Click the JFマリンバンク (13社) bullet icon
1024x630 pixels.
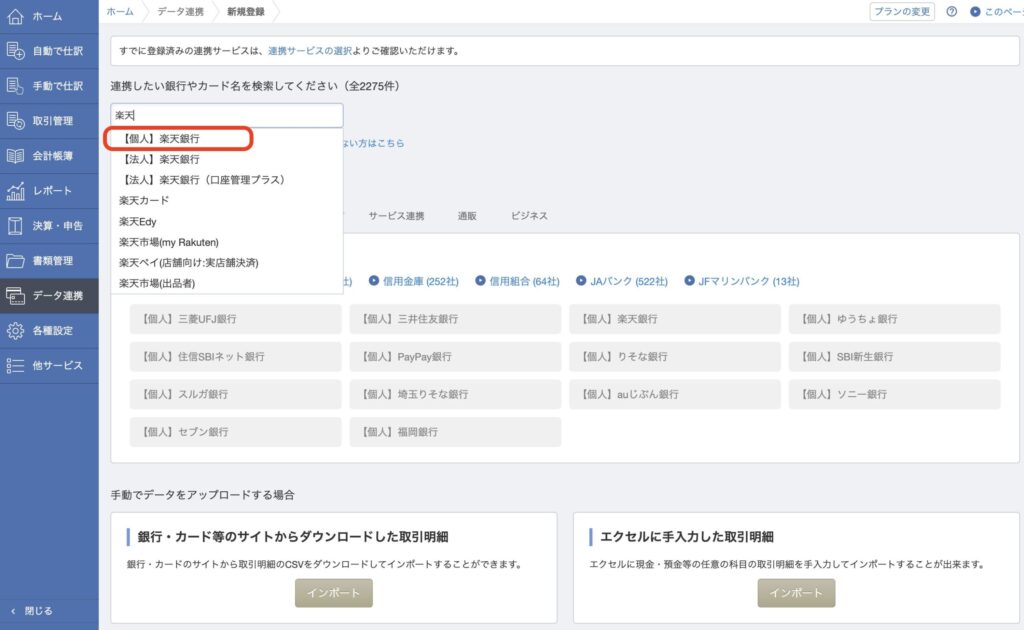[x=689, y=280]
